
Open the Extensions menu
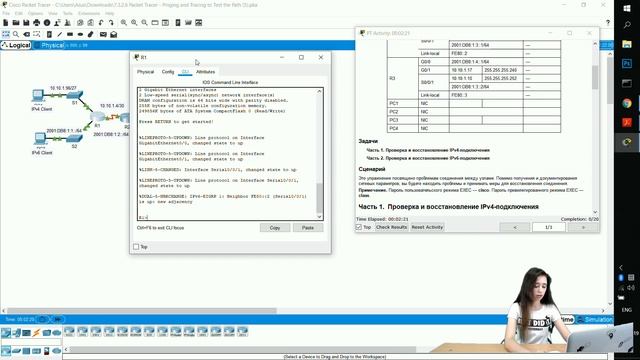(89, 13)
